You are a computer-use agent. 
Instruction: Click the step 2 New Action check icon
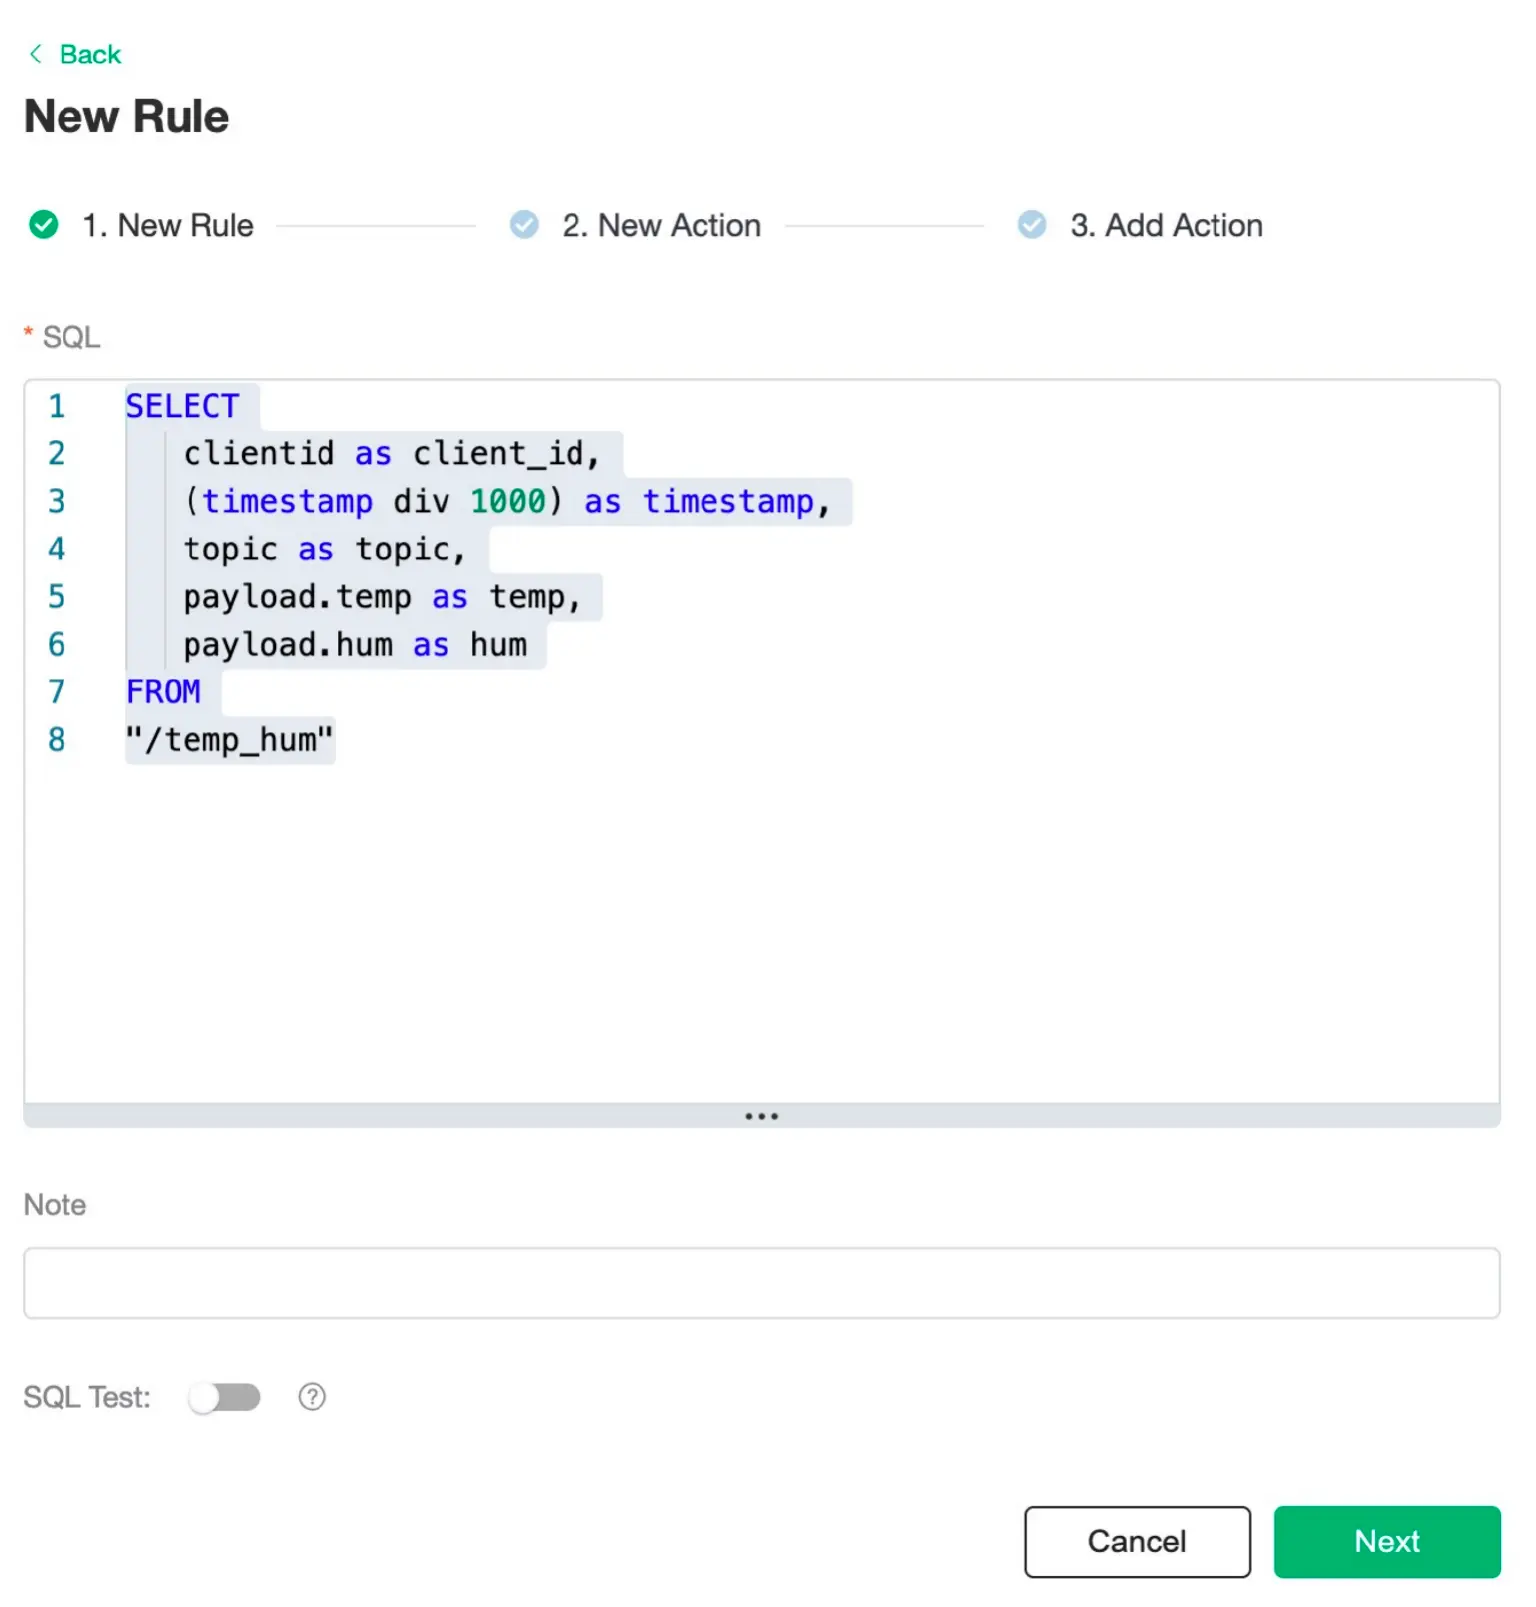pyautogui.click(x=524, y=225)
